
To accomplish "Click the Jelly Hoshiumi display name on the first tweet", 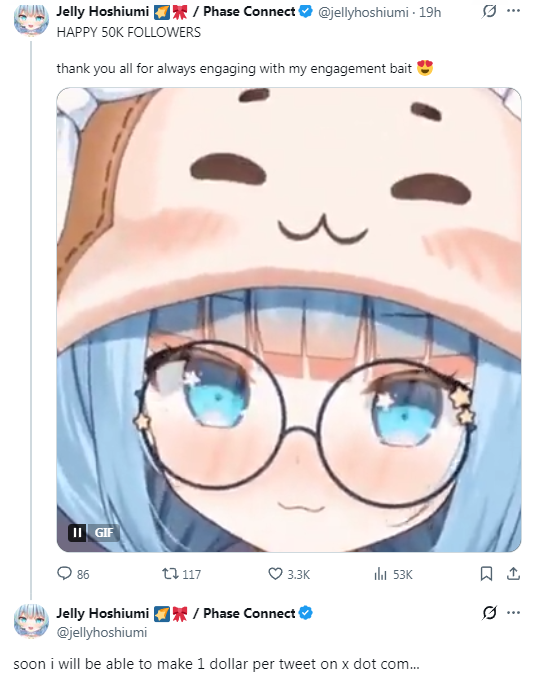I will coord(102,11).
